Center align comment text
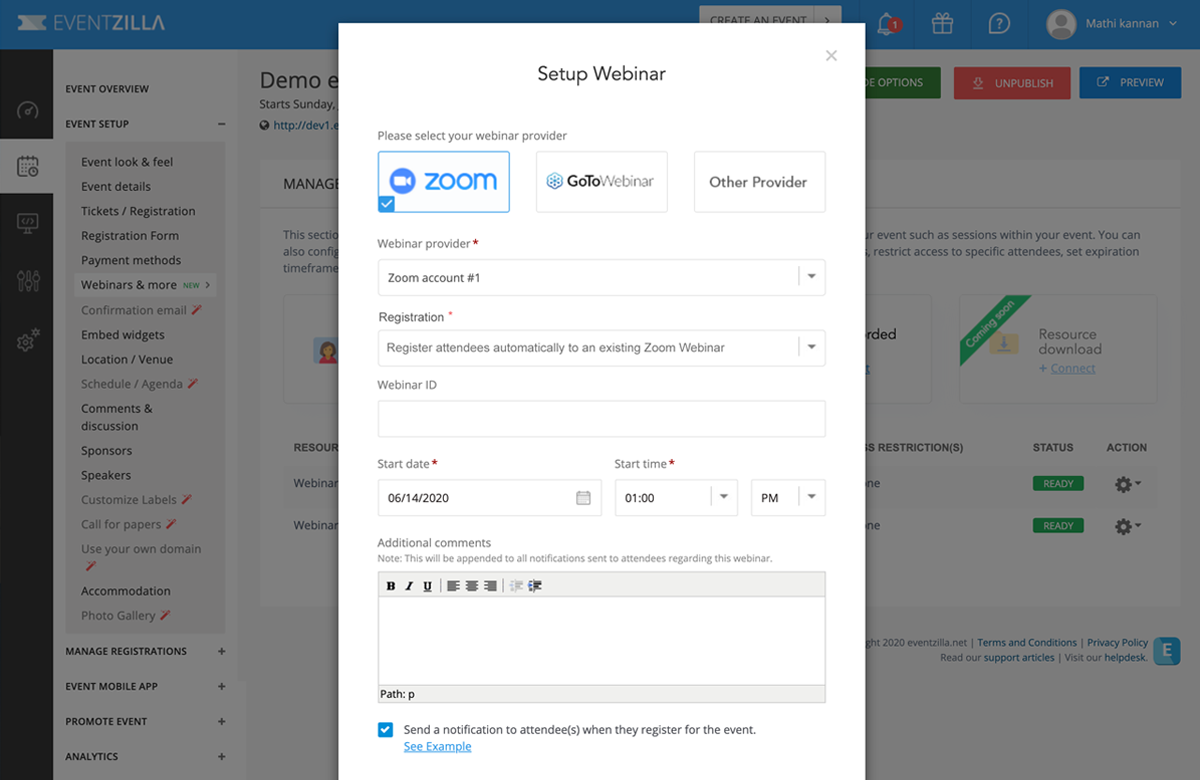This screenshot has width=1200, height=780. 471,586
